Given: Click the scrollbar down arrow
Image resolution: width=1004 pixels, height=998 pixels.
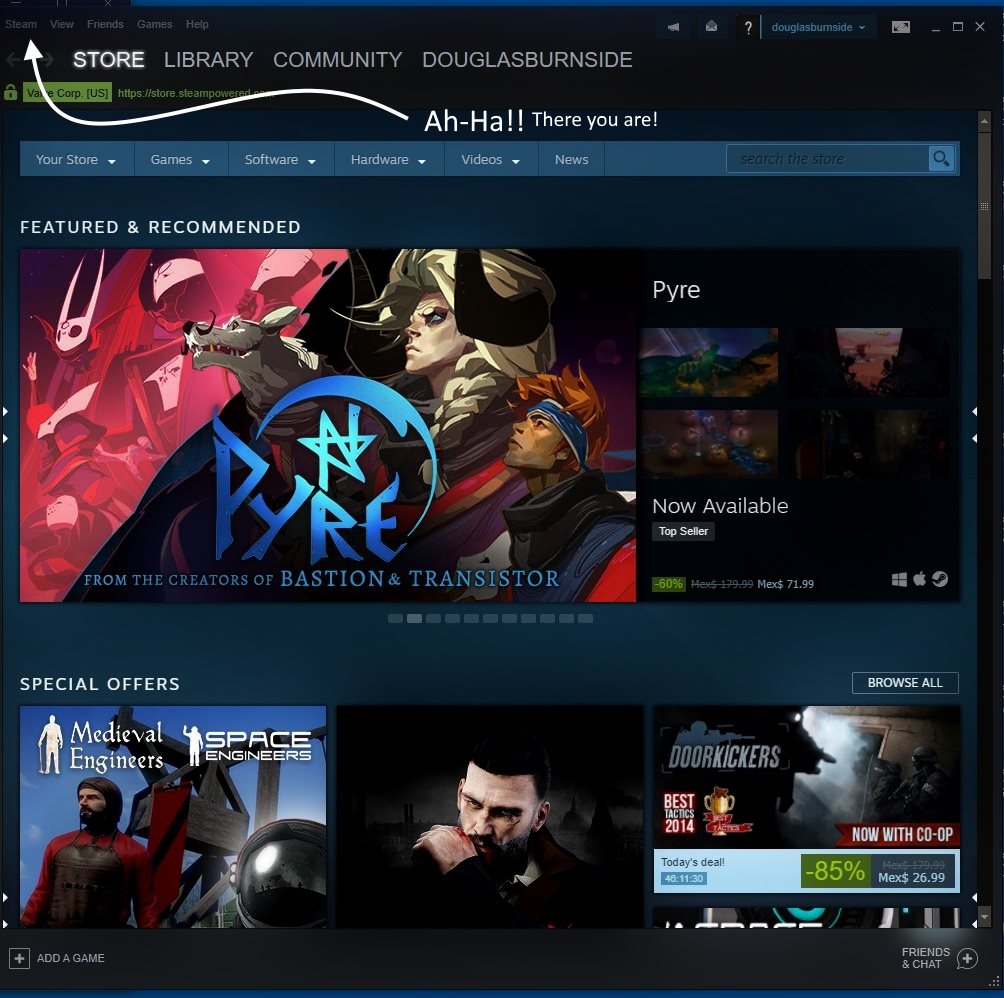Looking at the screenshot, I should pos(984,918).
